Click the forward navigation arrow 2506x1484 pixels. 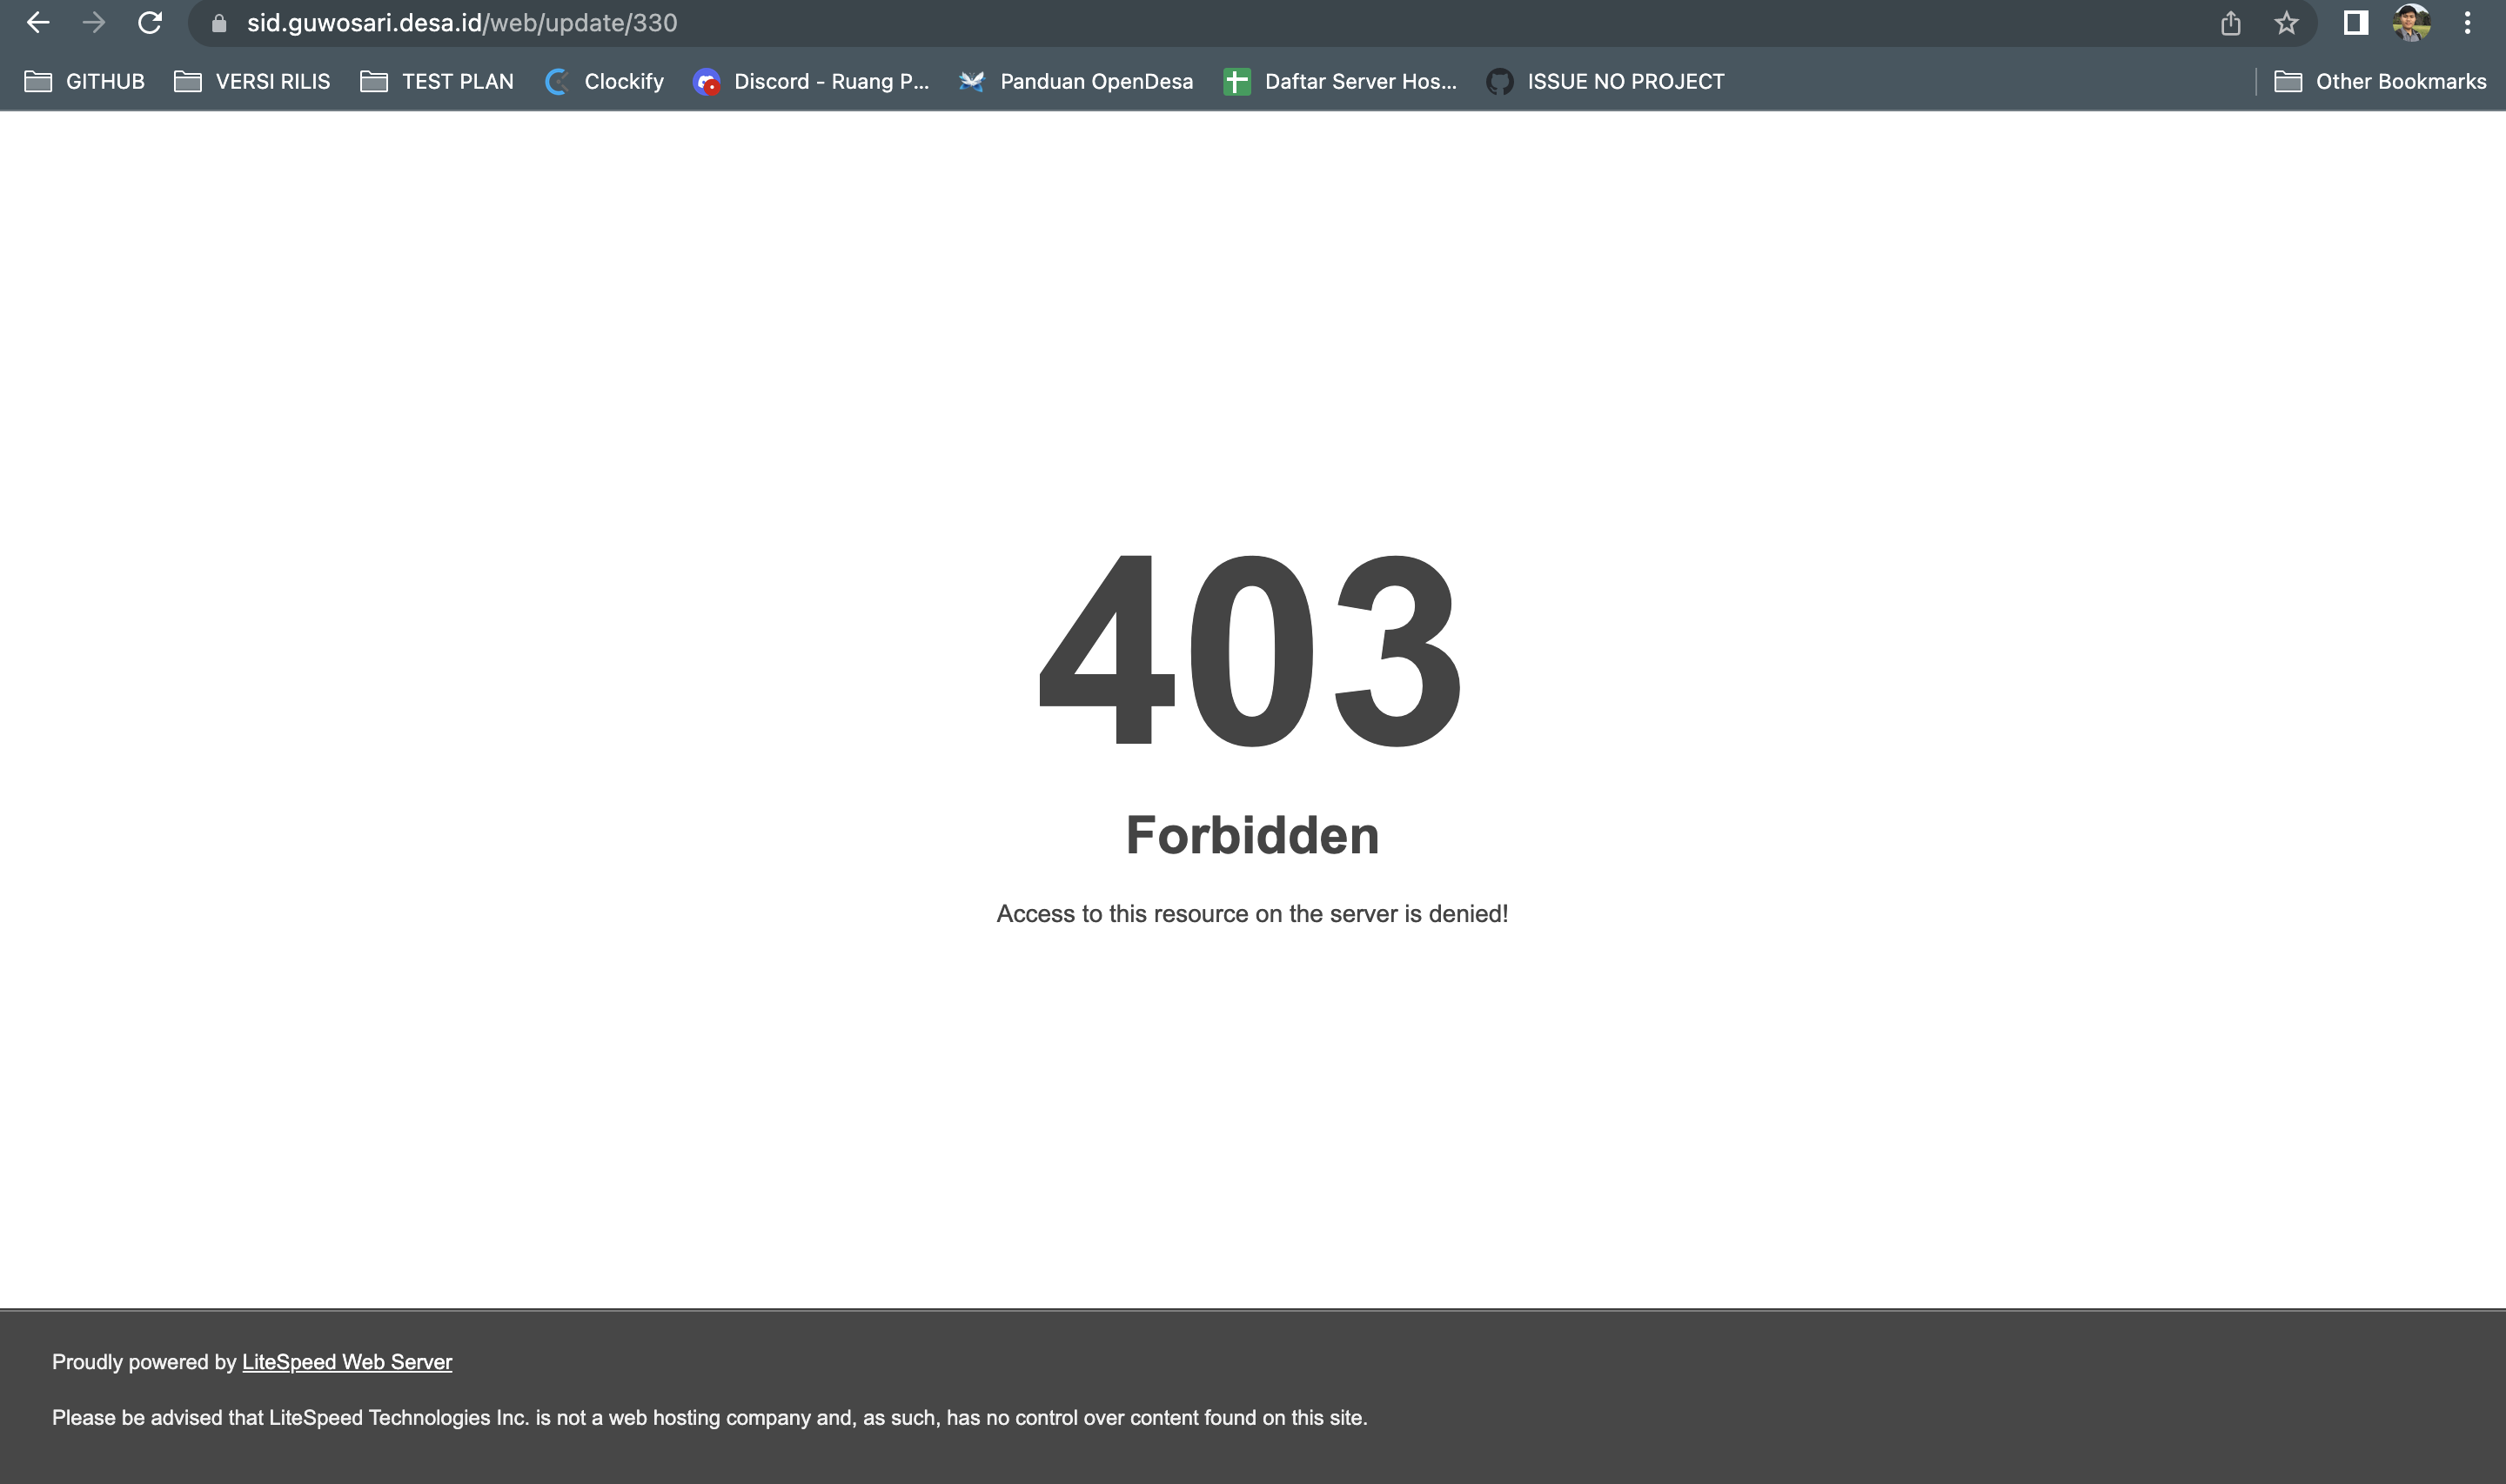94,23
